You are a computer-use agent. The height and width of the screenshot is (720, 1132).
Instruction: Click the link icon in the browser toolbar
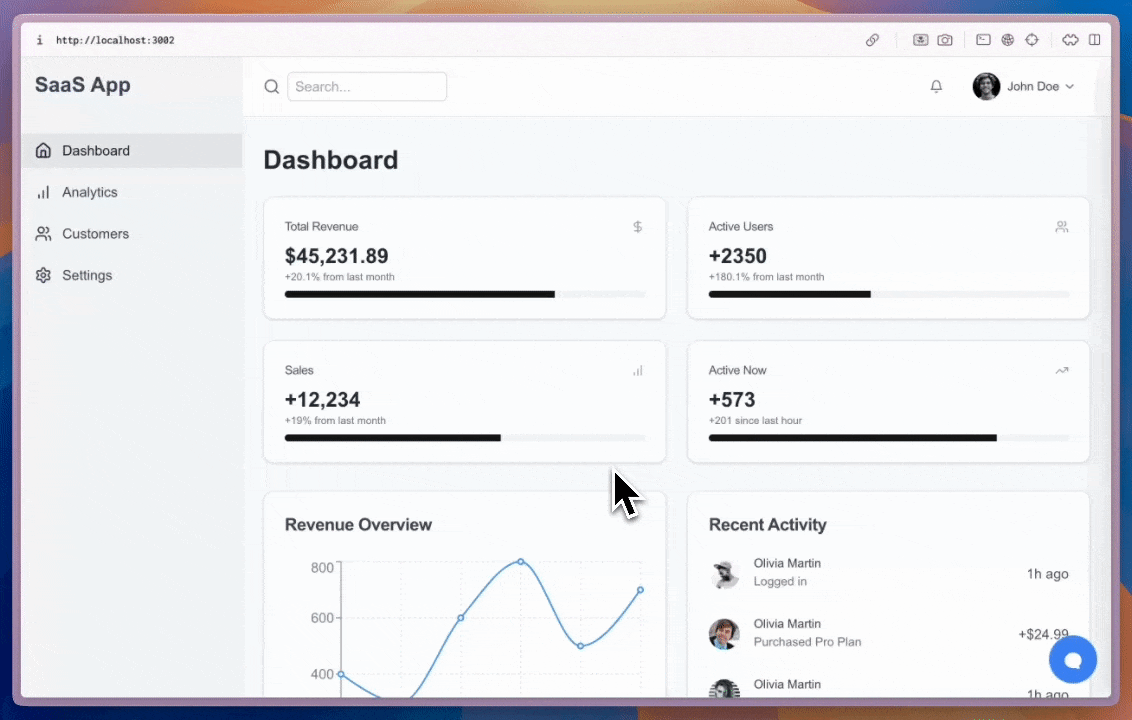click(x=872, y=40)
